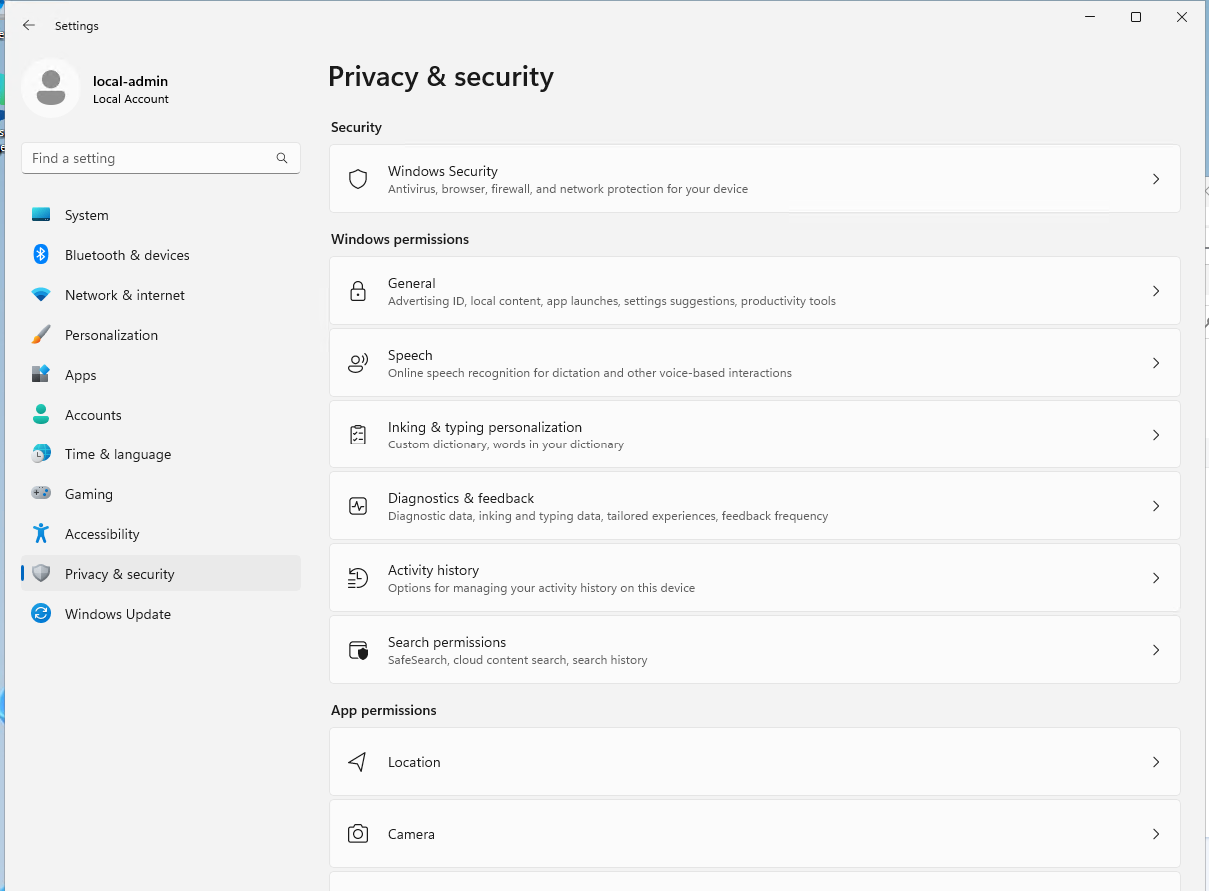Select Windows Update in sidebar
Viewport: 1209px width, 891px height.
[x=161, y=614]
